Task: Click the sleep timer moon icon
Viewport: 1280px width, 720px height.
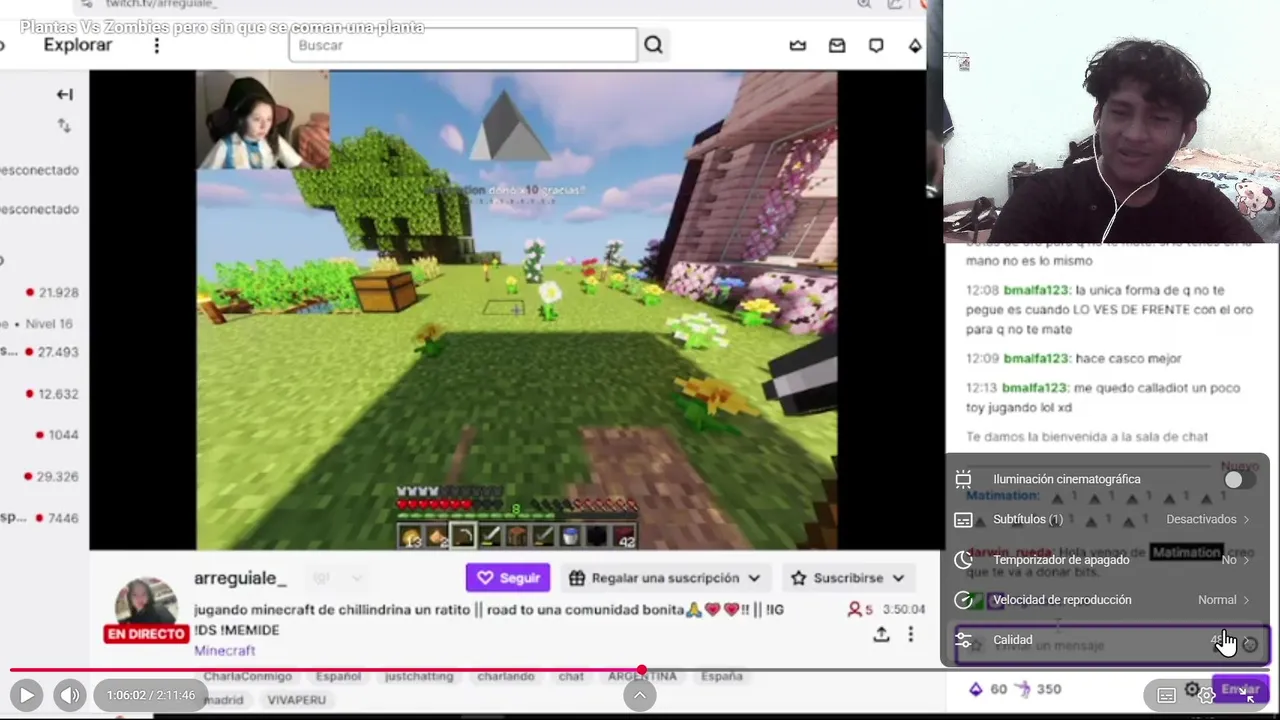Action: pyautogui.click(x=963, y=560)
